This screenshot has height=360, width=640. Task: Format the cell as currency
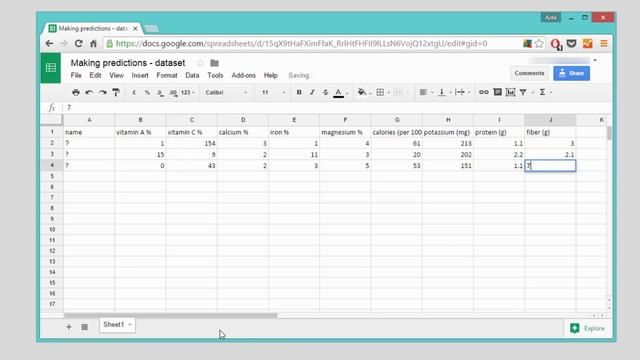coord(134,93)
